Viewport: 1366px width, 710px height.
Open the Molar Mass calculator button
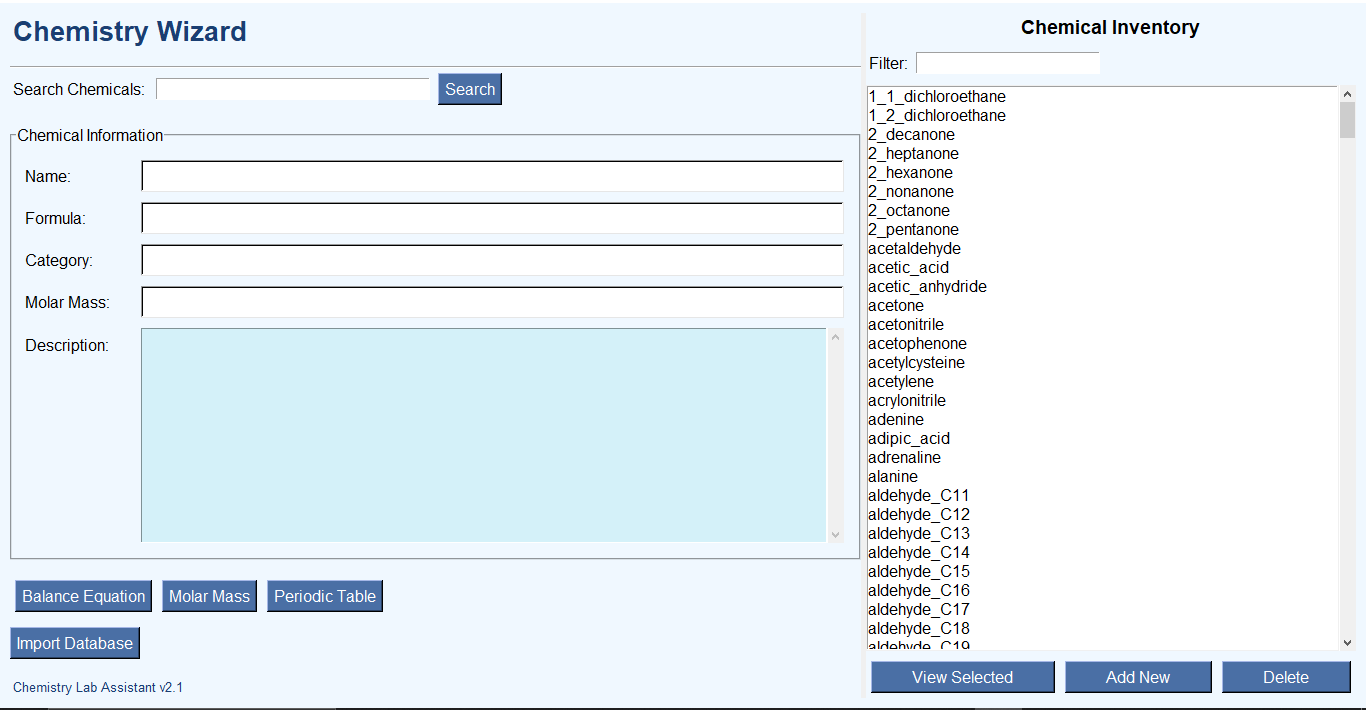click(x=209, y=596)
